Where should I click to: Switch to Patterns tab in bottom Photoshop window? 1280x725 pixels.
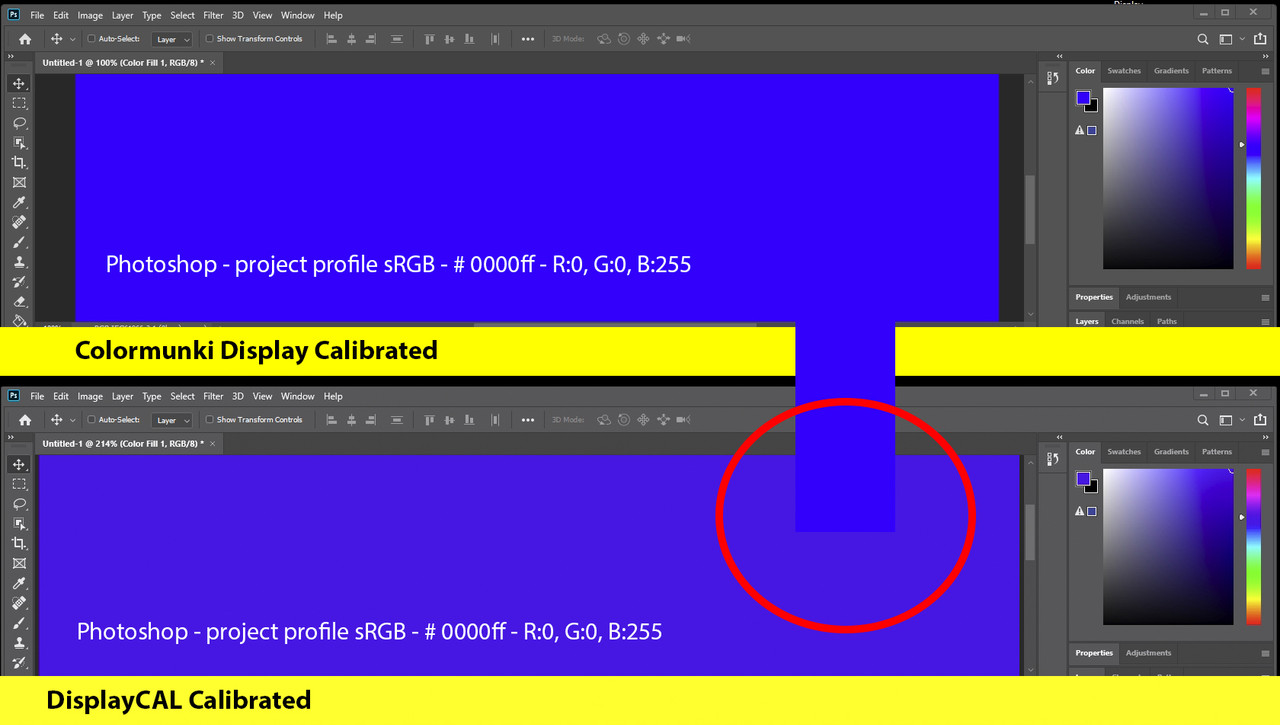(1217, 452)
